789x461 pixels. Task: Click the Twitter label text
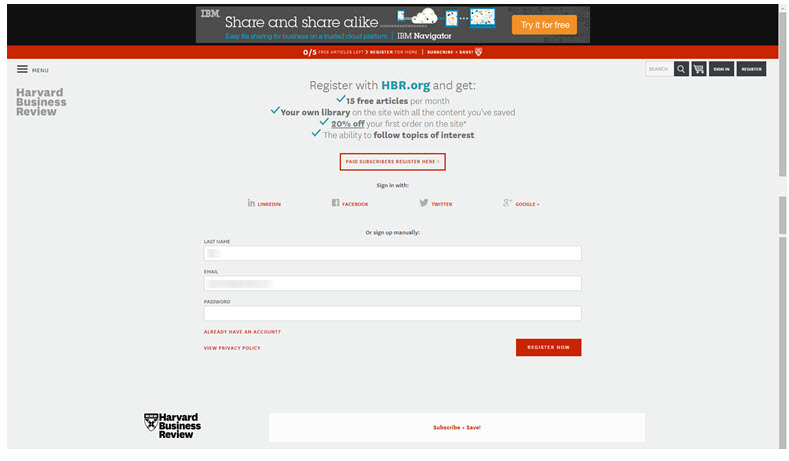[x=442, y=204]
